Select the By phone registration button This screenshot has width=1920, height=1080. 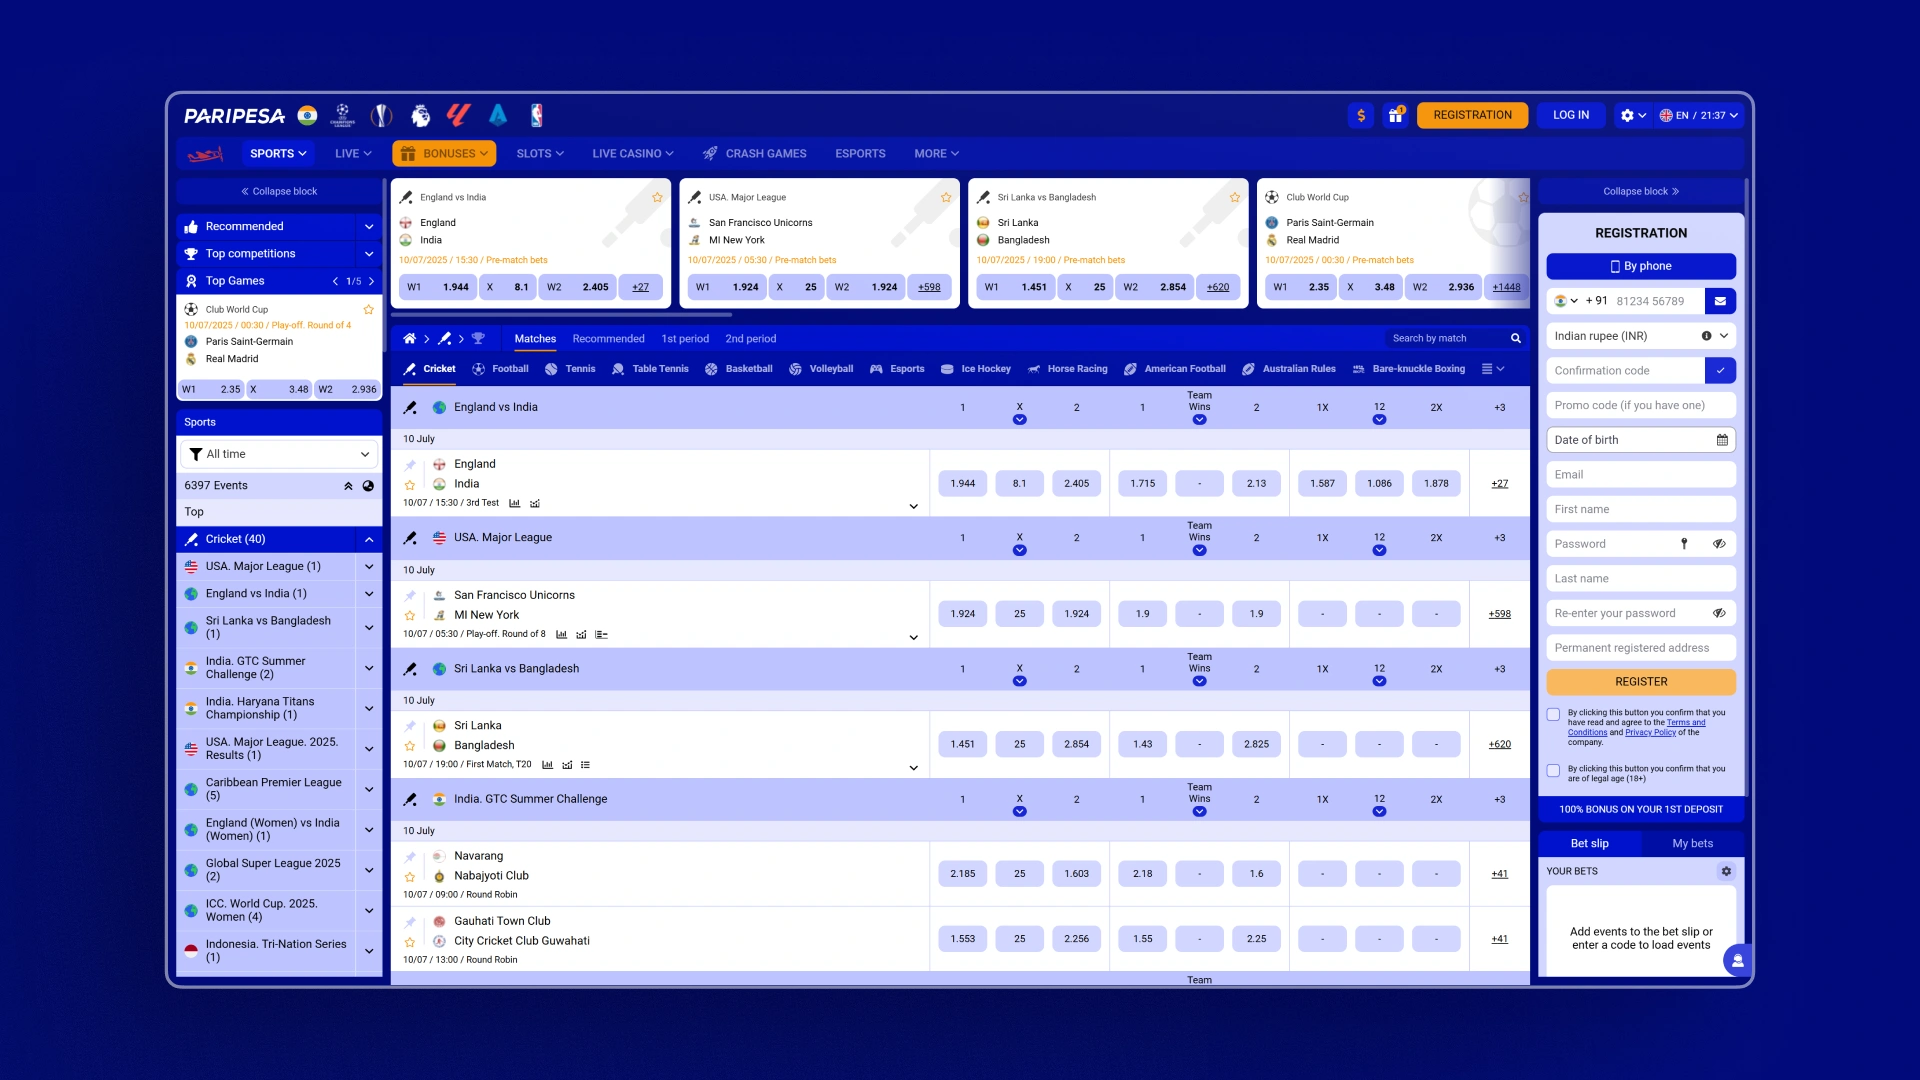point(1641,266)
